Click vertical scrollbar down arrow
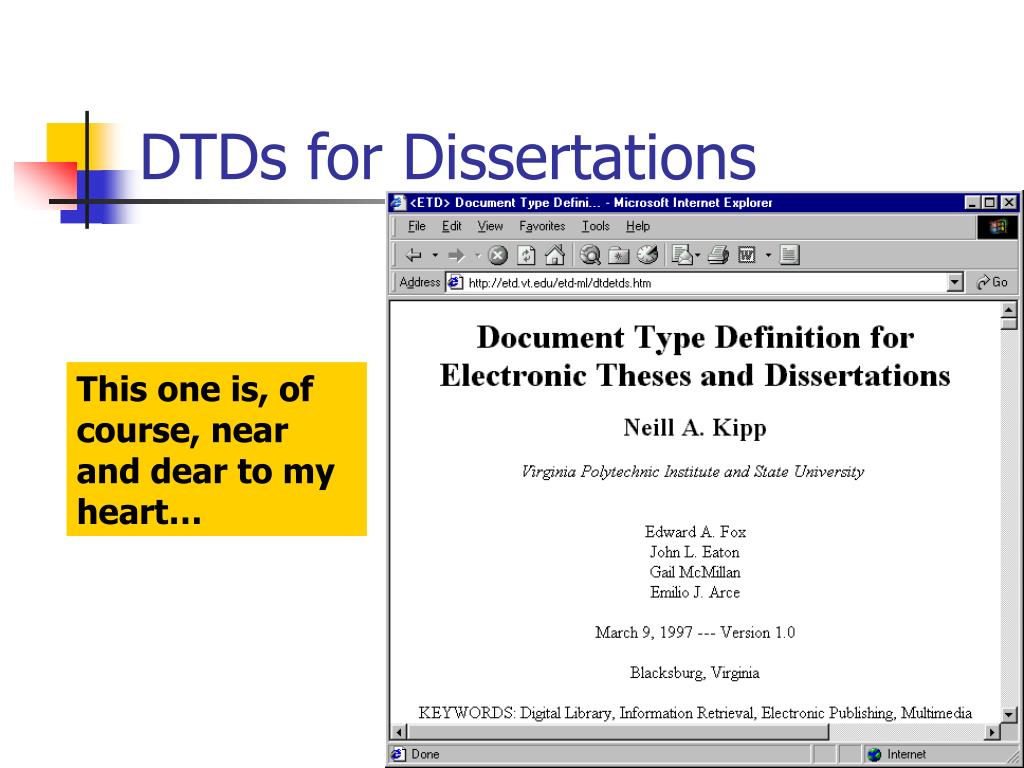Image resolution: width=1024 pixels, height=768 pixels. [x=1009, y=715]
